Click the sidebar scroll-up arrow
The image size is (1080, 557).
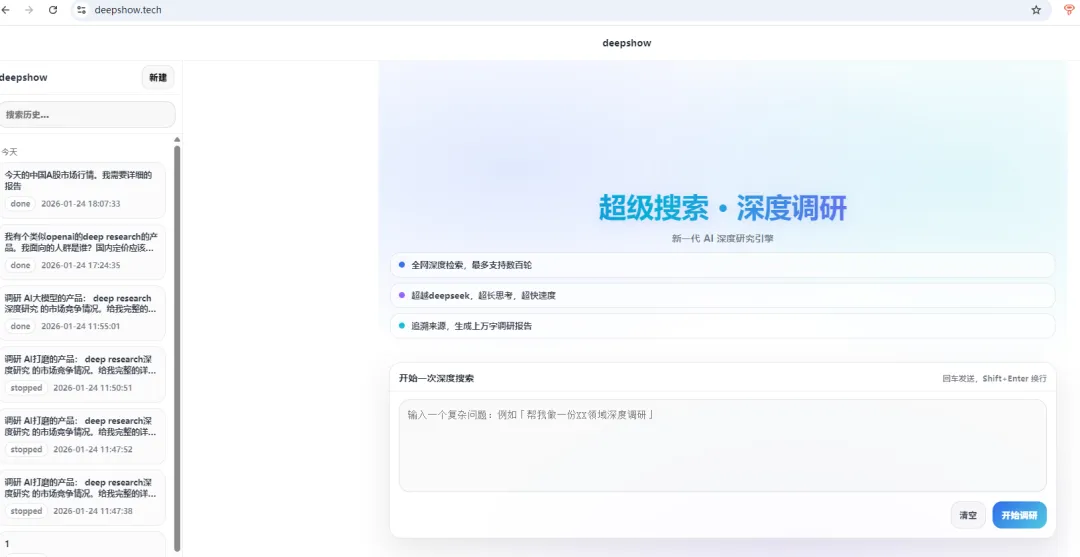177,140
